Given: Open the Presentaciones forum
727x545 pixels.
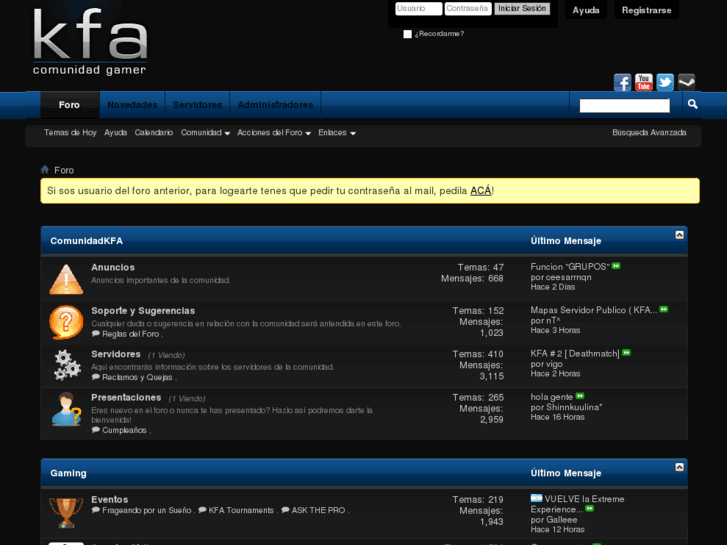Looking at the screenshot, I should click(126, 398).
